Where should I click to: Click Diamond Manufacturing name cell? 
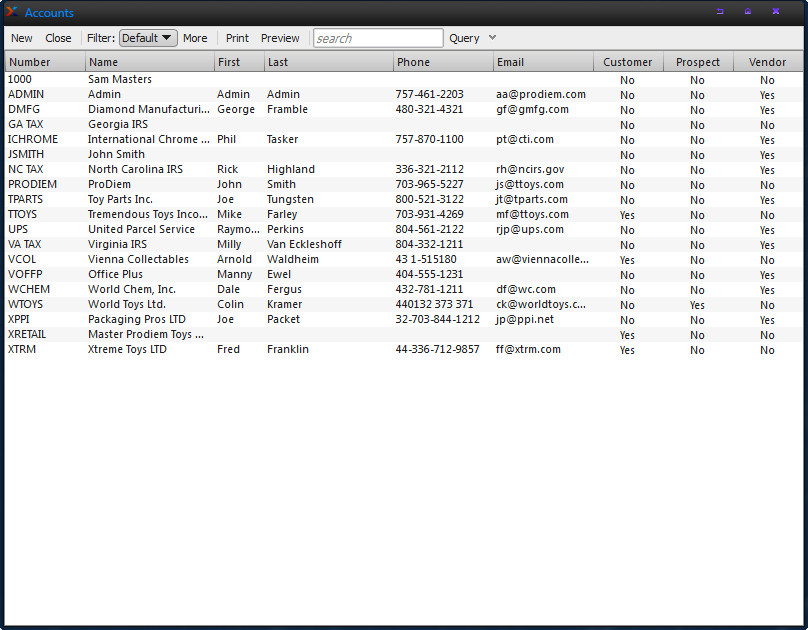click(x=148, y=109)
